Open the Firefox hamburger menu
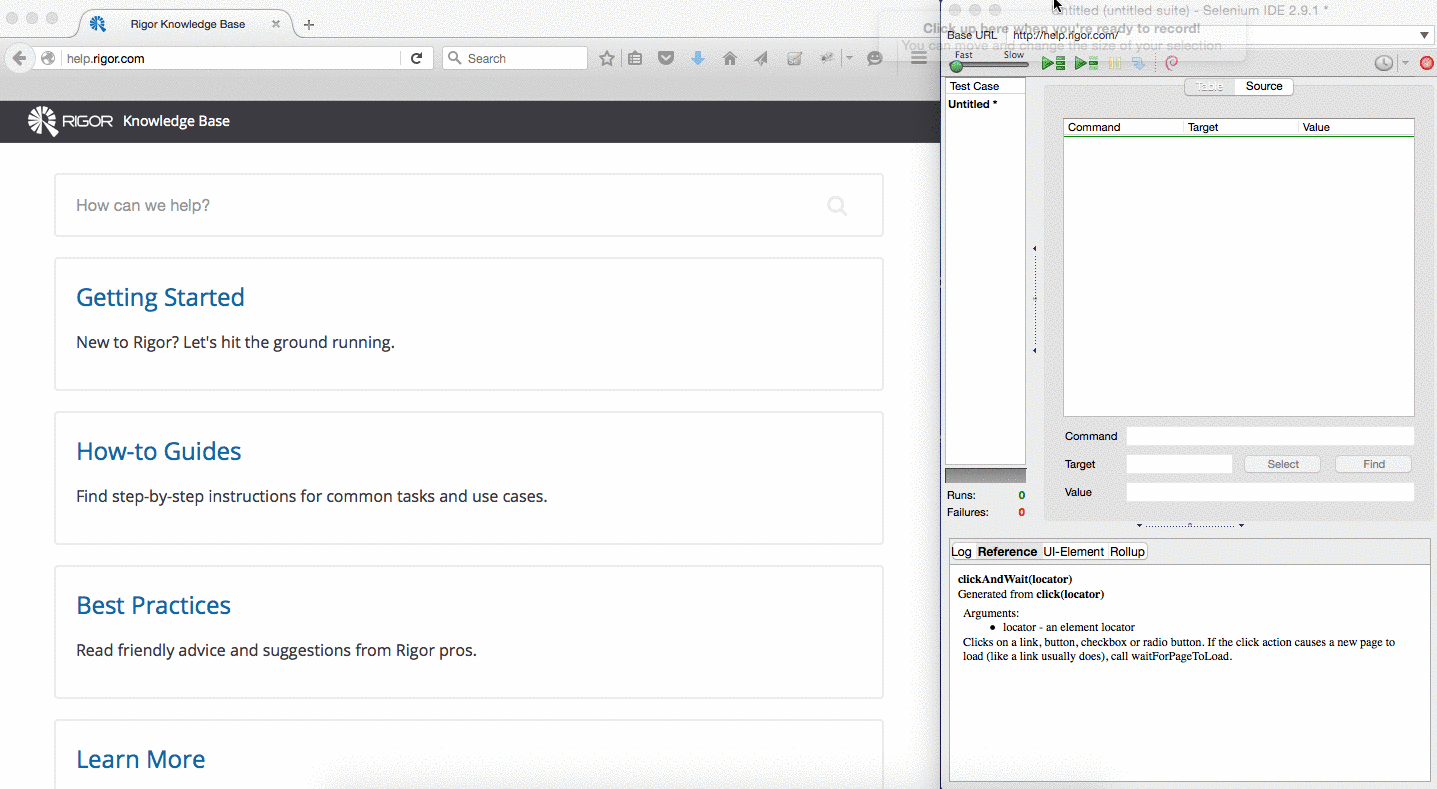The image size is (1437, 789). coord(918,58)
